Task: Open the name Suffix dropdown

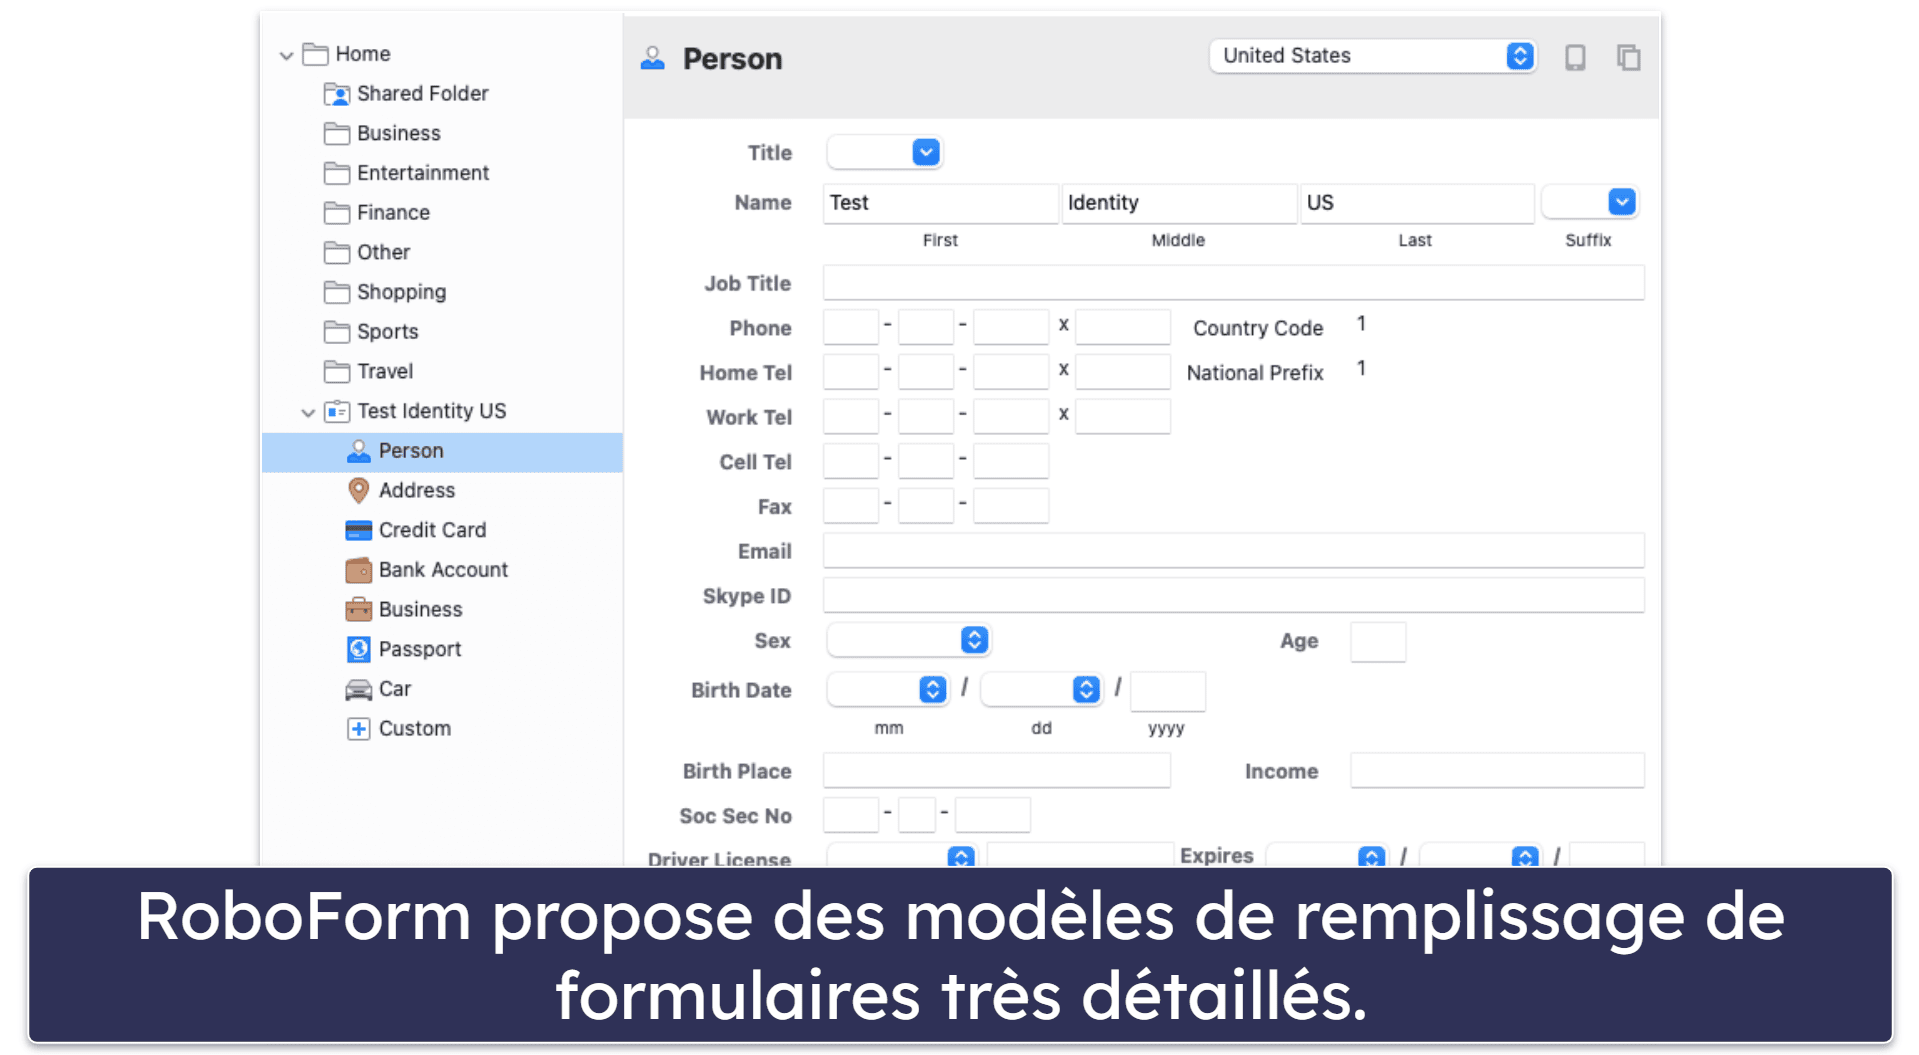Action: click(x=1589, y=202)
